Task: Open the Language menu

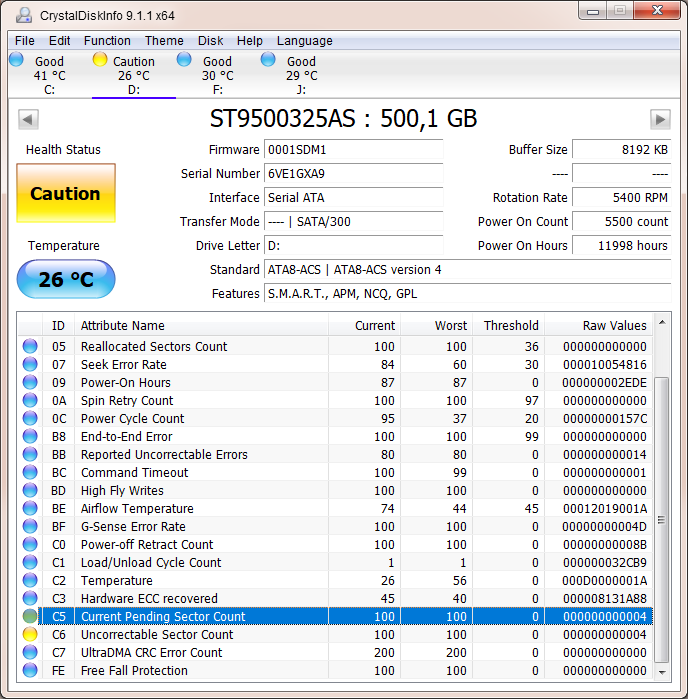Action: (x=305, y=41)
